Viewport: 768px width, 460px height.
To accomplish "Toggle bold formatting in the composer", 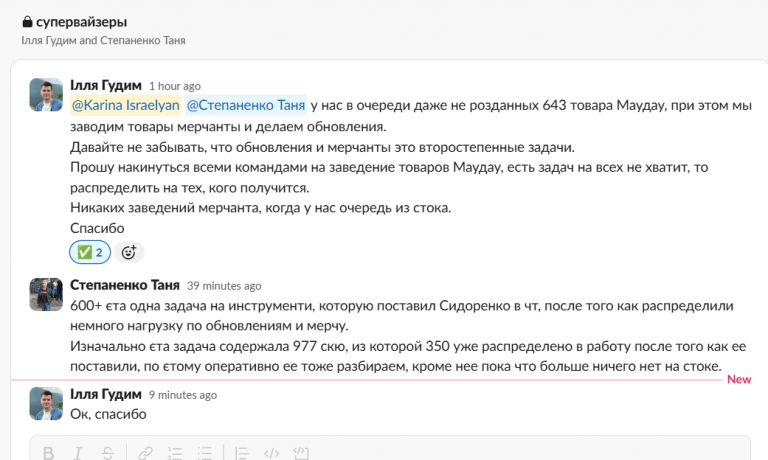I will [48, 453].
